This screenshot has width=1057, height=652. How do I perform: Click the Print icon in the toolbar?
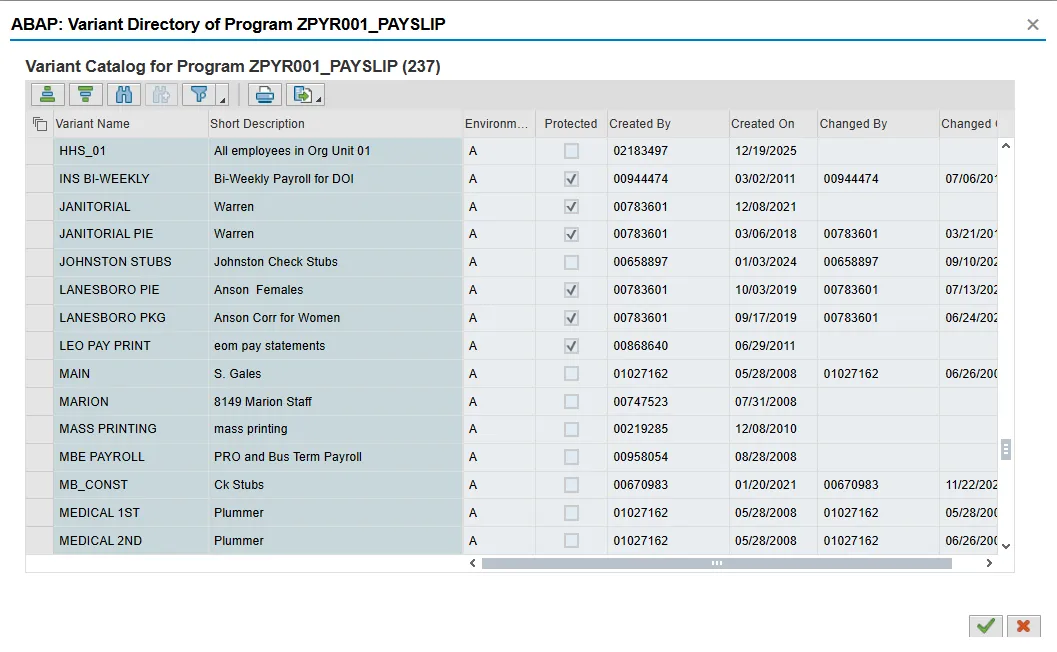point(265,95)
